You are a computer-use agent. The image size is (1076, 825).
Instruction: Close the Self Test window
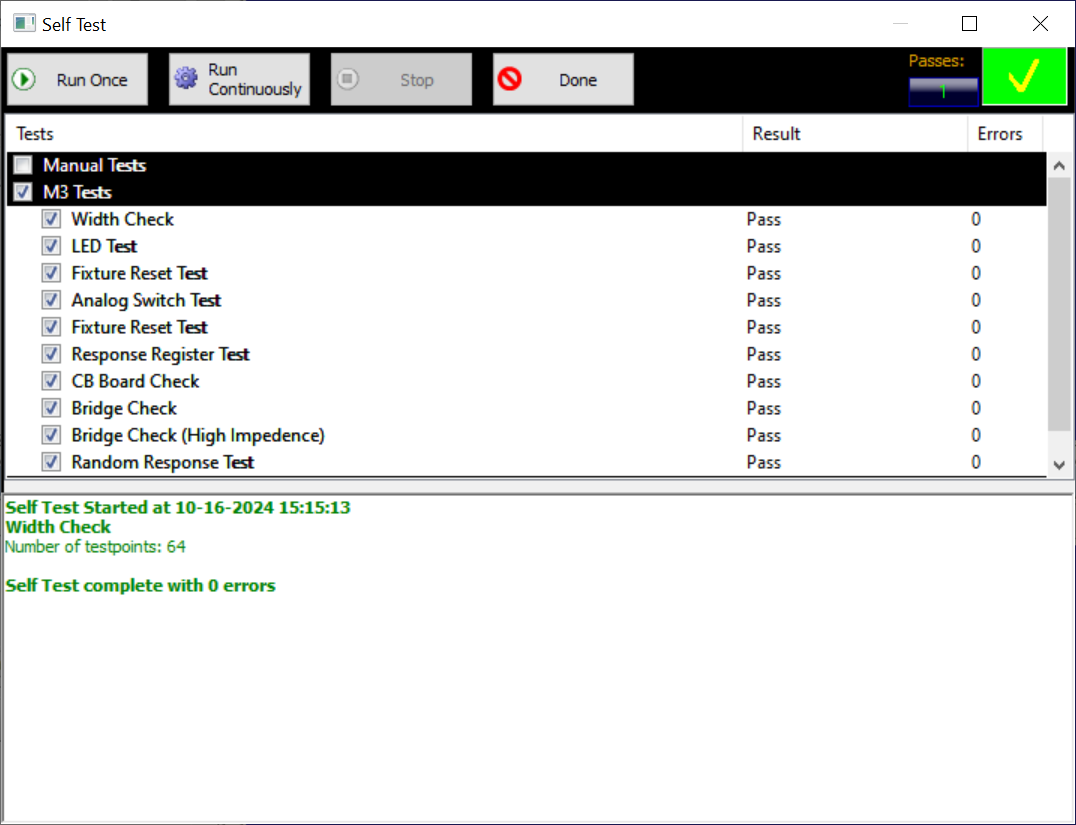tap(1040, 23)
